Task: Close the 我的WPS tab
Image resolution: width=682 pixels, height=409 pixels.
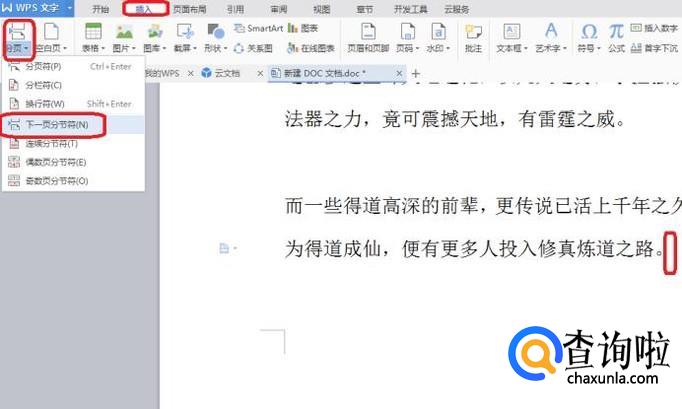Action: 191,74
